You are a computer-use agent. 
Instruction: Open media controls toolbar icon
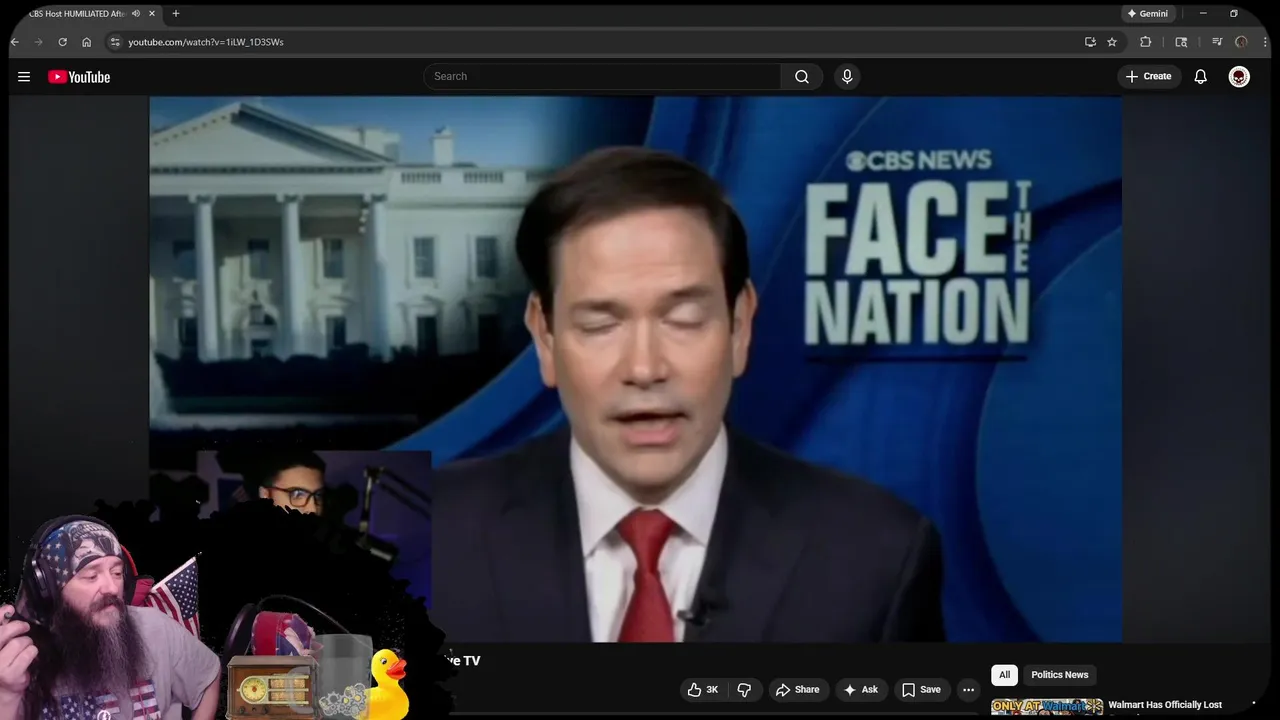tap(1217, 42)
